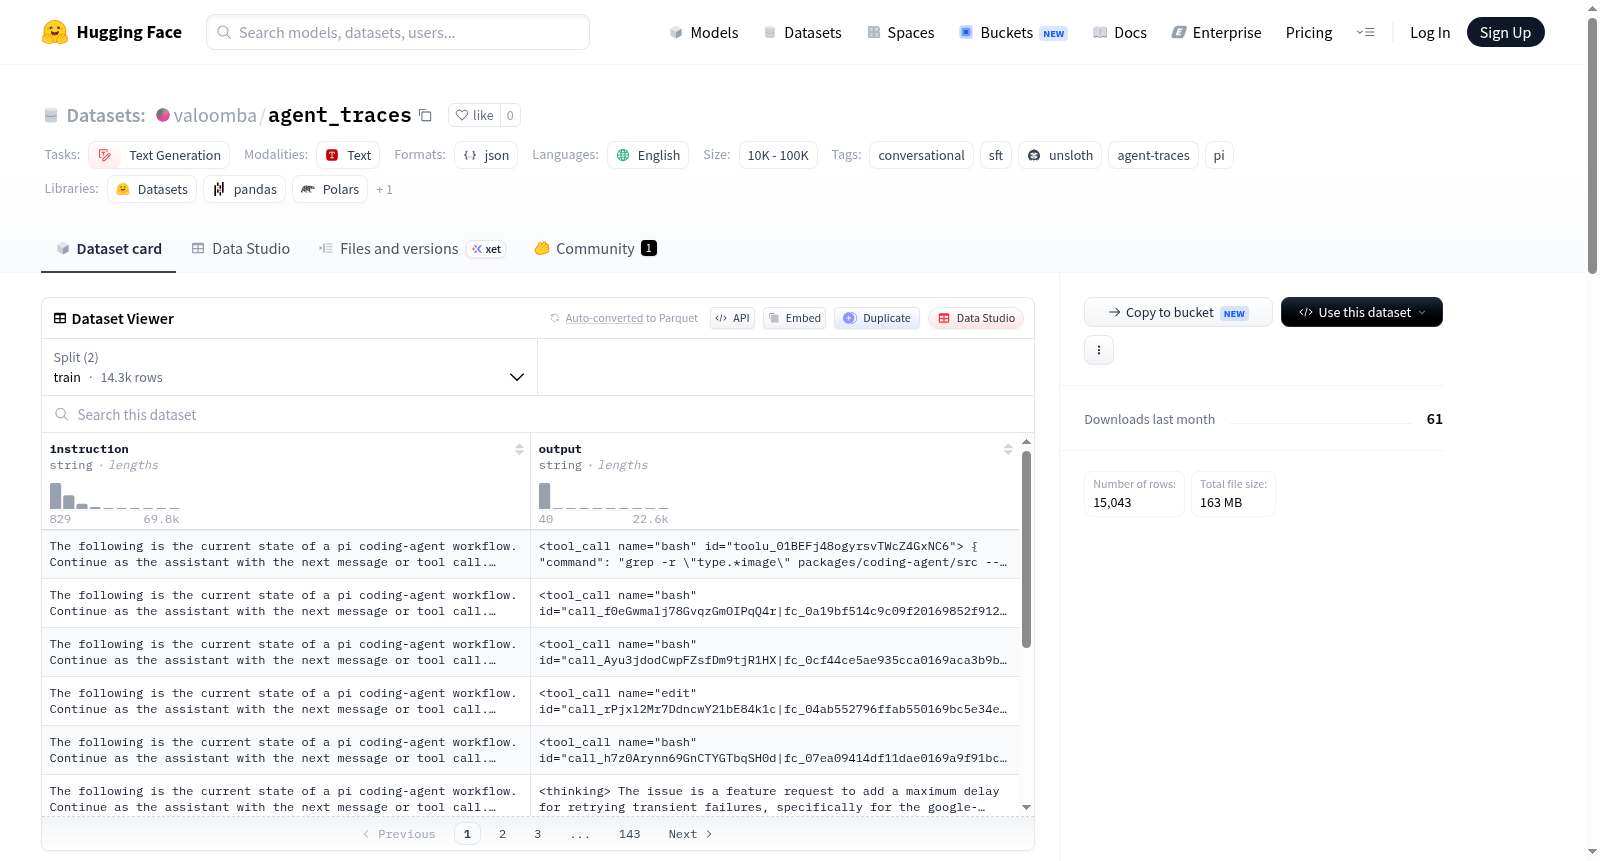
Task: Copy dataset name with the copy icon
Action: 425,115
